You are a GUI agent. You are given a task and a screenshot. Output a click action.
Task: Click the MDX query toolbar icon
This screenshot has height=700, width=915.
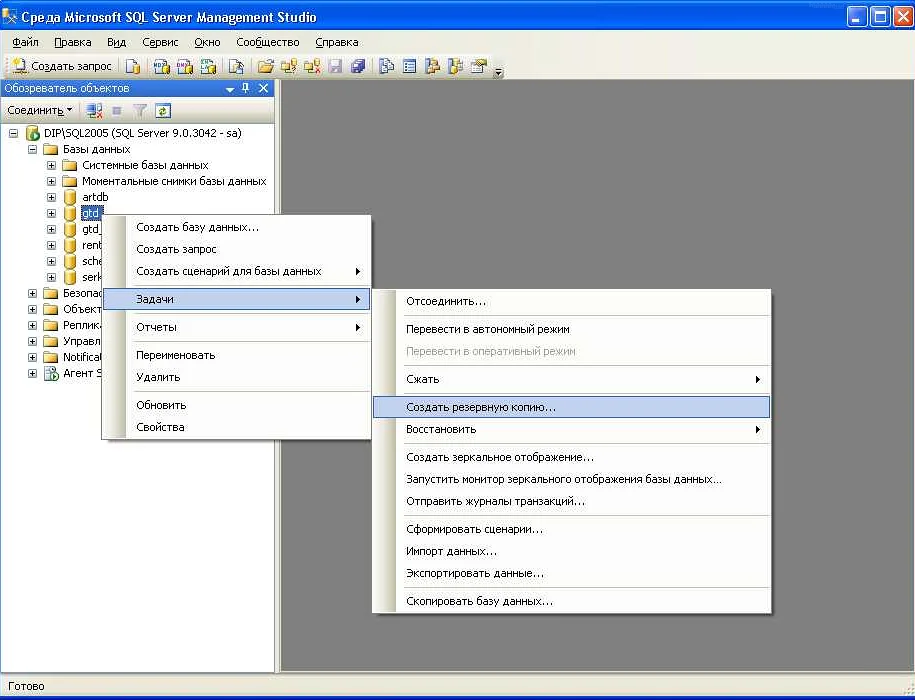161,66
